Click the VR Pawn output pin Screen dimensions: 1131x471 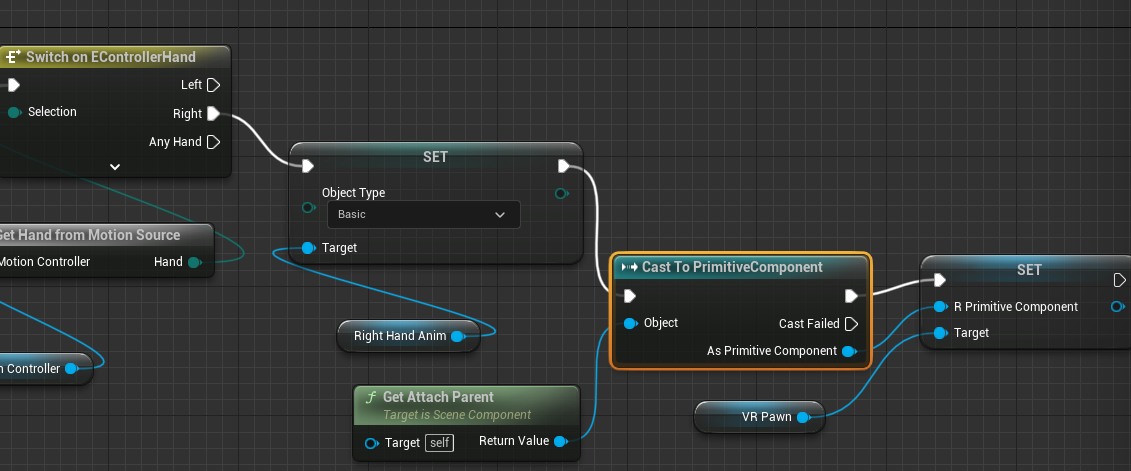803,417
